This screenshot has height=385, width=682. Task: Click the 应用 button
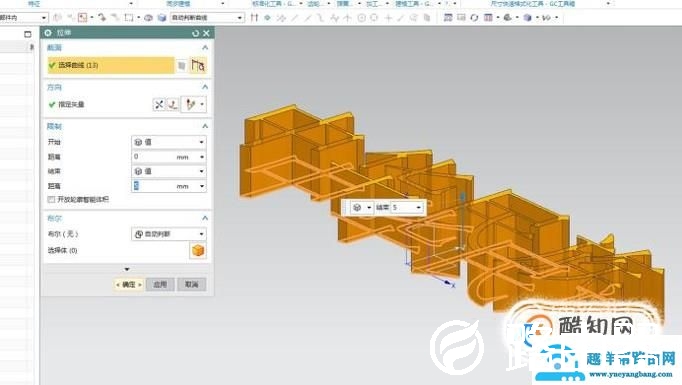(160, 285)
